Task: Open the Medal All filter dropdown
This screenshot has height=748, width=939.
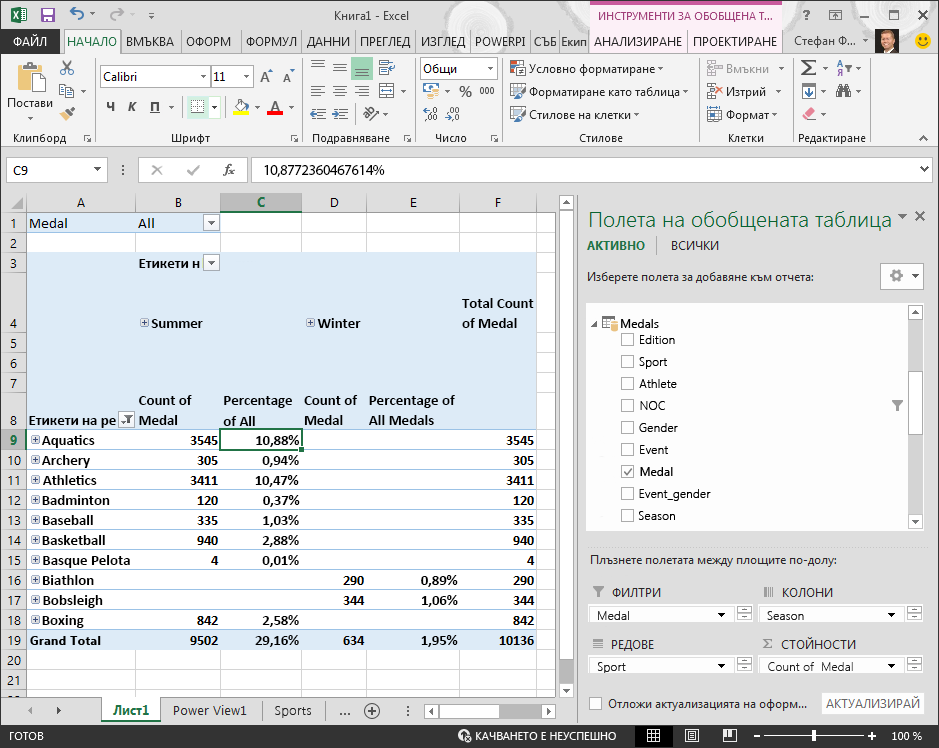Action: [x=211, y=223]
